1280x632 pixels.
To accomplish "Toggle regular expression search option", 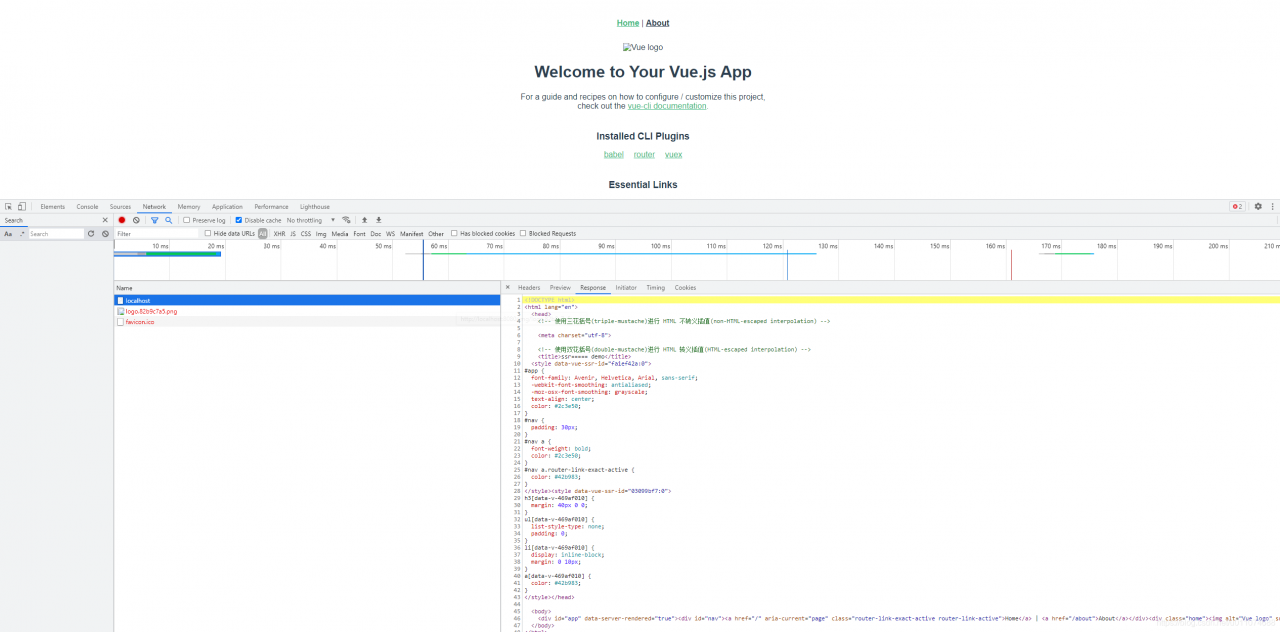I will point(22,234).
